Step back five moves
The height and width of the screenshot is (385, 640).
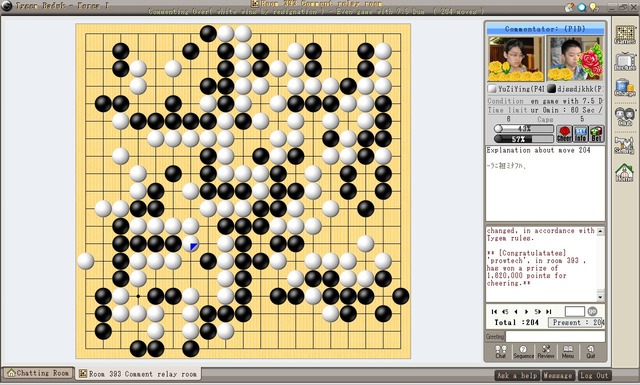tap(505, 312)
